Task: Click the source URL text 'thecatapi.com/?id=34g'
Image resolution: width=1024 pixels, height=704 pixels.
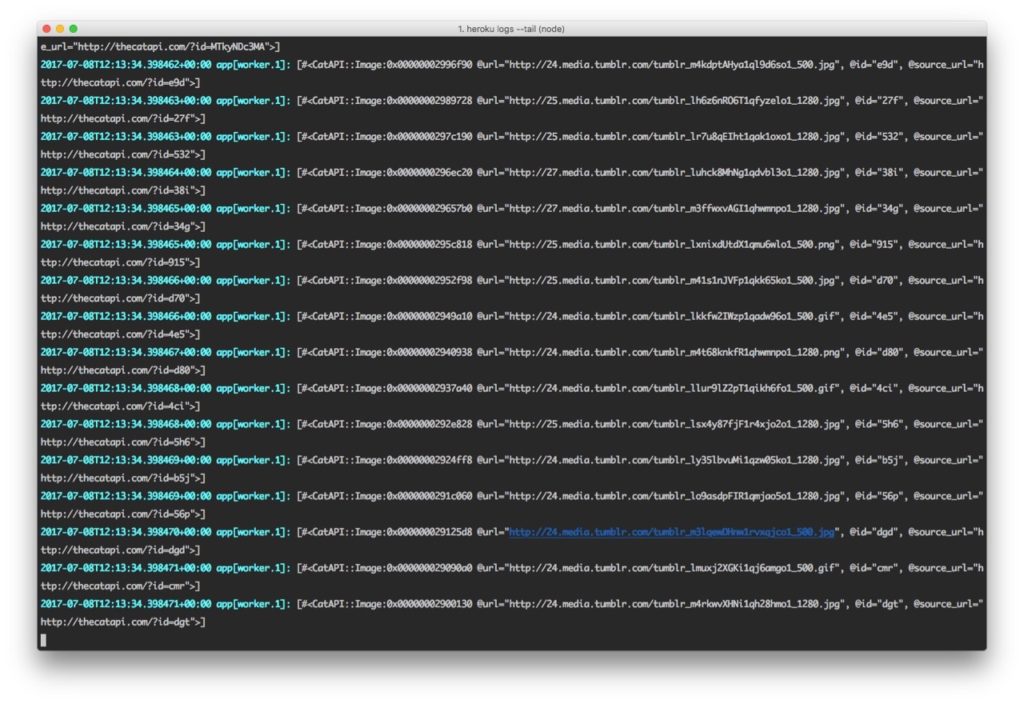Action: click(133, 227)
